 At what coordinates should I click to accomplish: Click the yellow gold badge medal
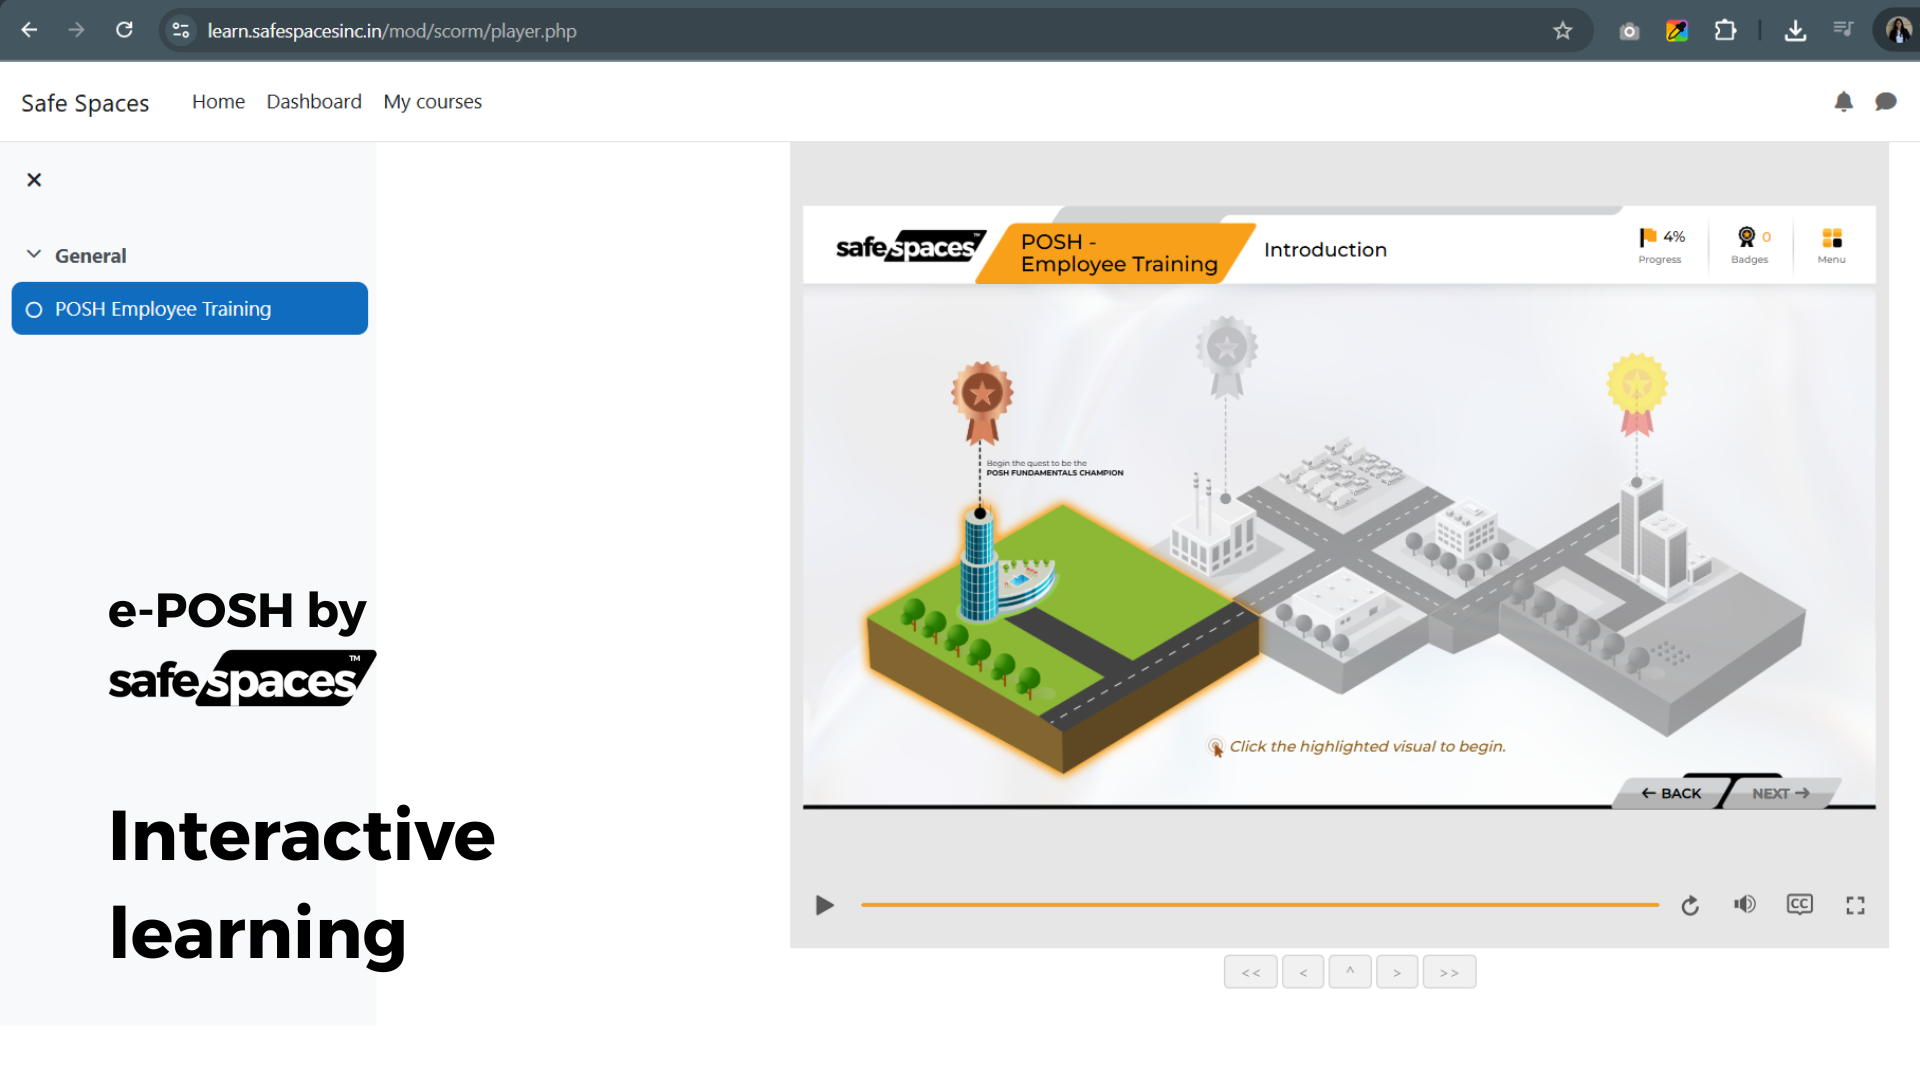coord(1637,394)
